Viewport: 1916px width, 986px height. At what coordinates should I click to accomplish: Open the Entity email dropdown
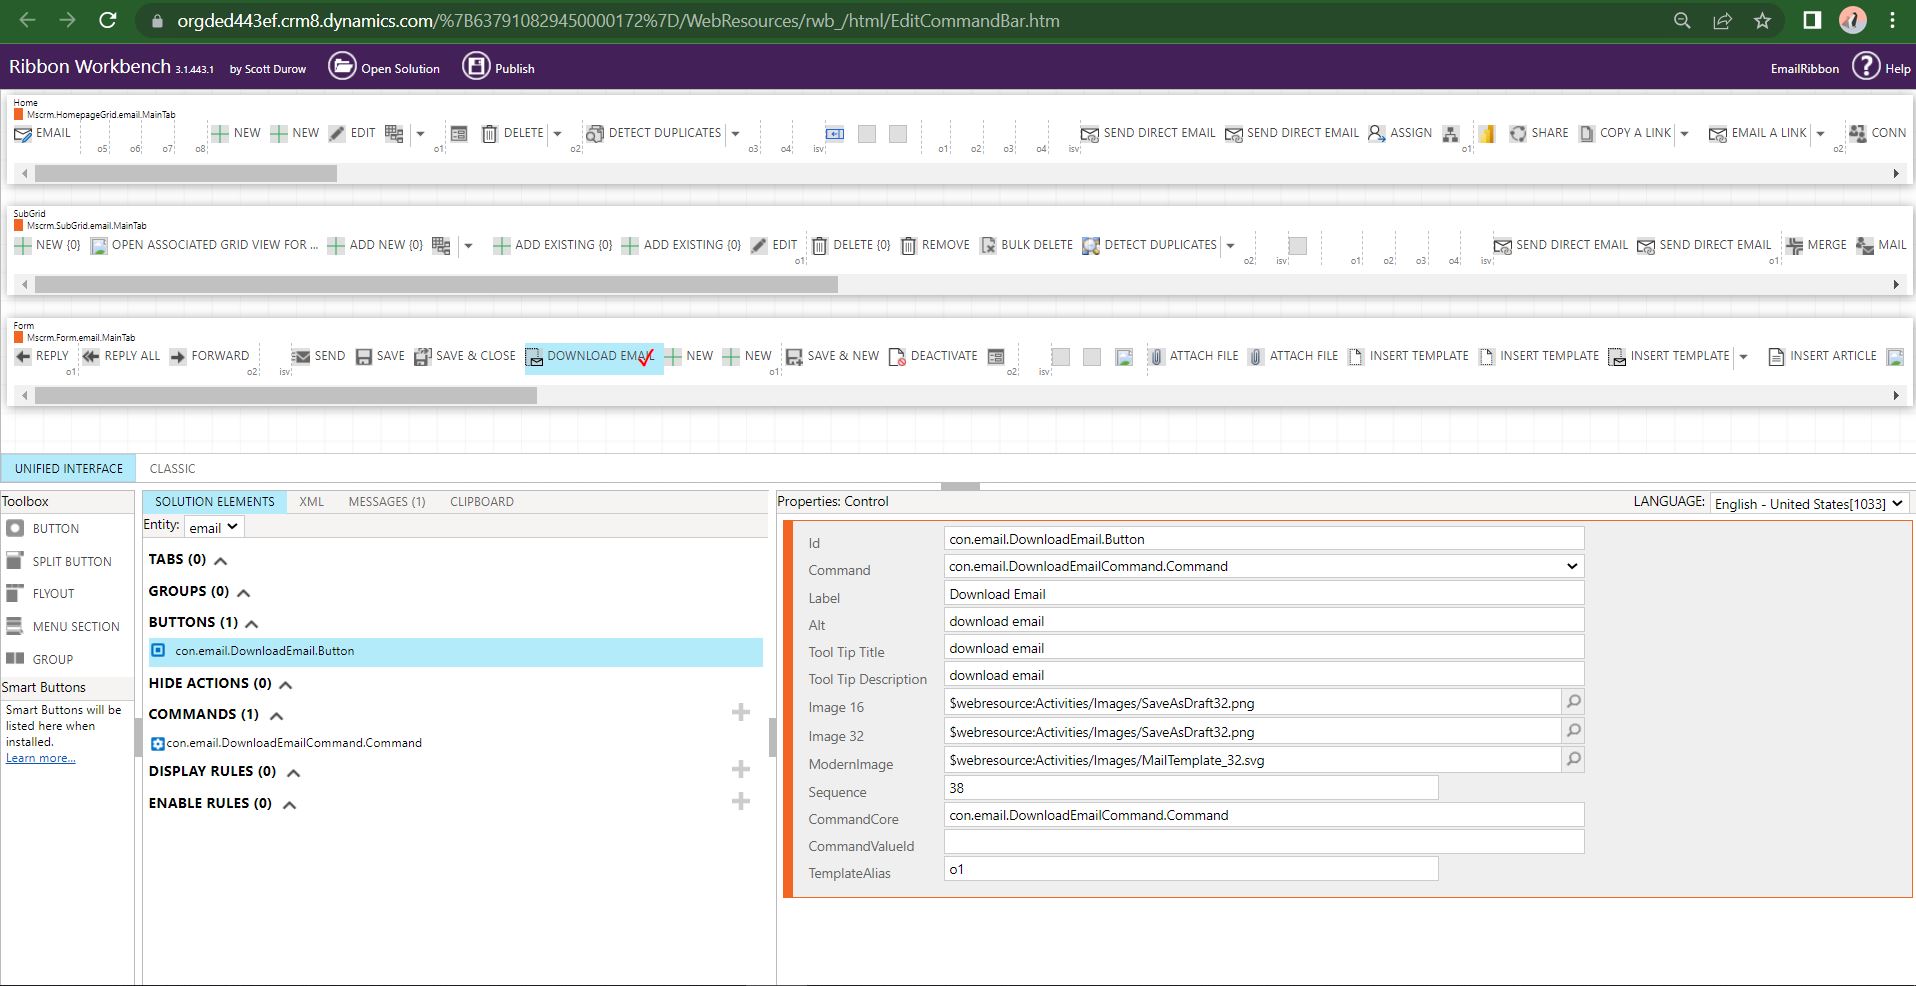click(213, 527)
